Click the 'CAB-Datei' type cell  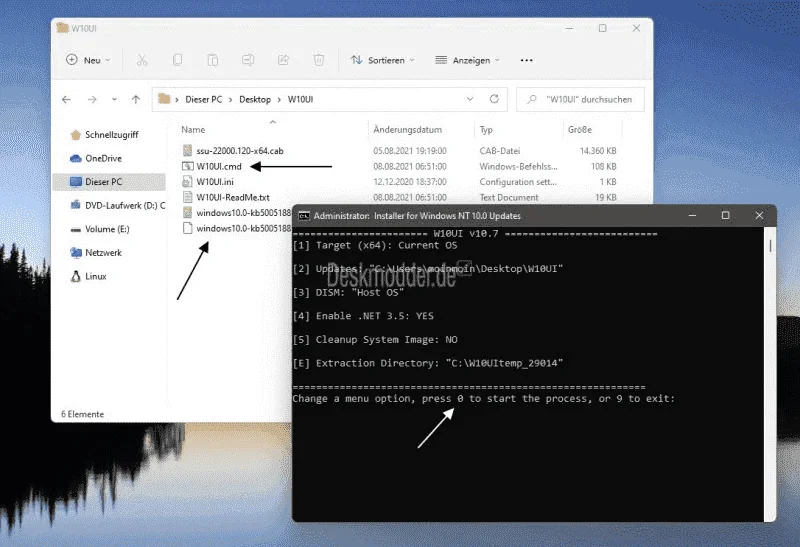tap(499, 151)
